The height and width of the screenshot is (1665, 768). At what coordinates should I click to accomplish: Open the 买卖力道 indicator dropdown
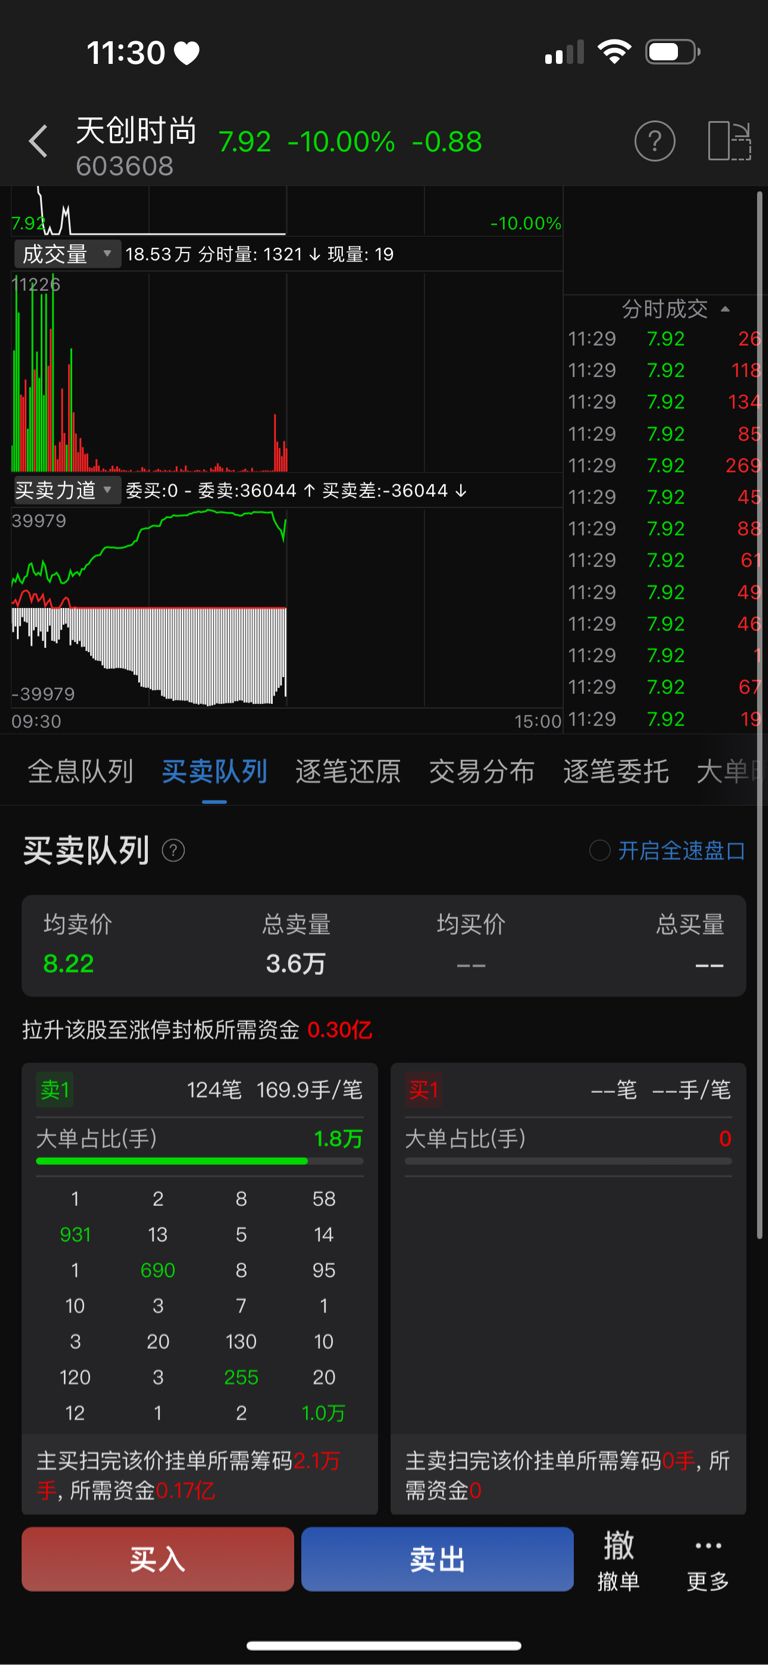point(67,490)
